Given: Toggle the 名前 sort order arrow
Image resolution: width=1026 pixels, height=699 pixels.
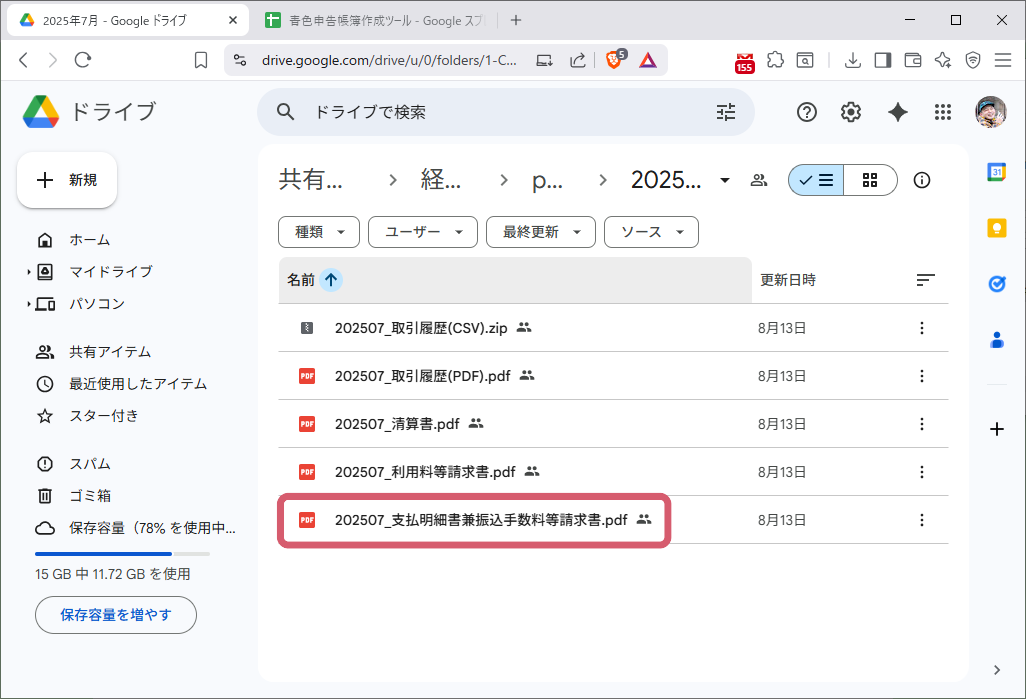Looking at the screenshot, I should [x=330, y=280].
